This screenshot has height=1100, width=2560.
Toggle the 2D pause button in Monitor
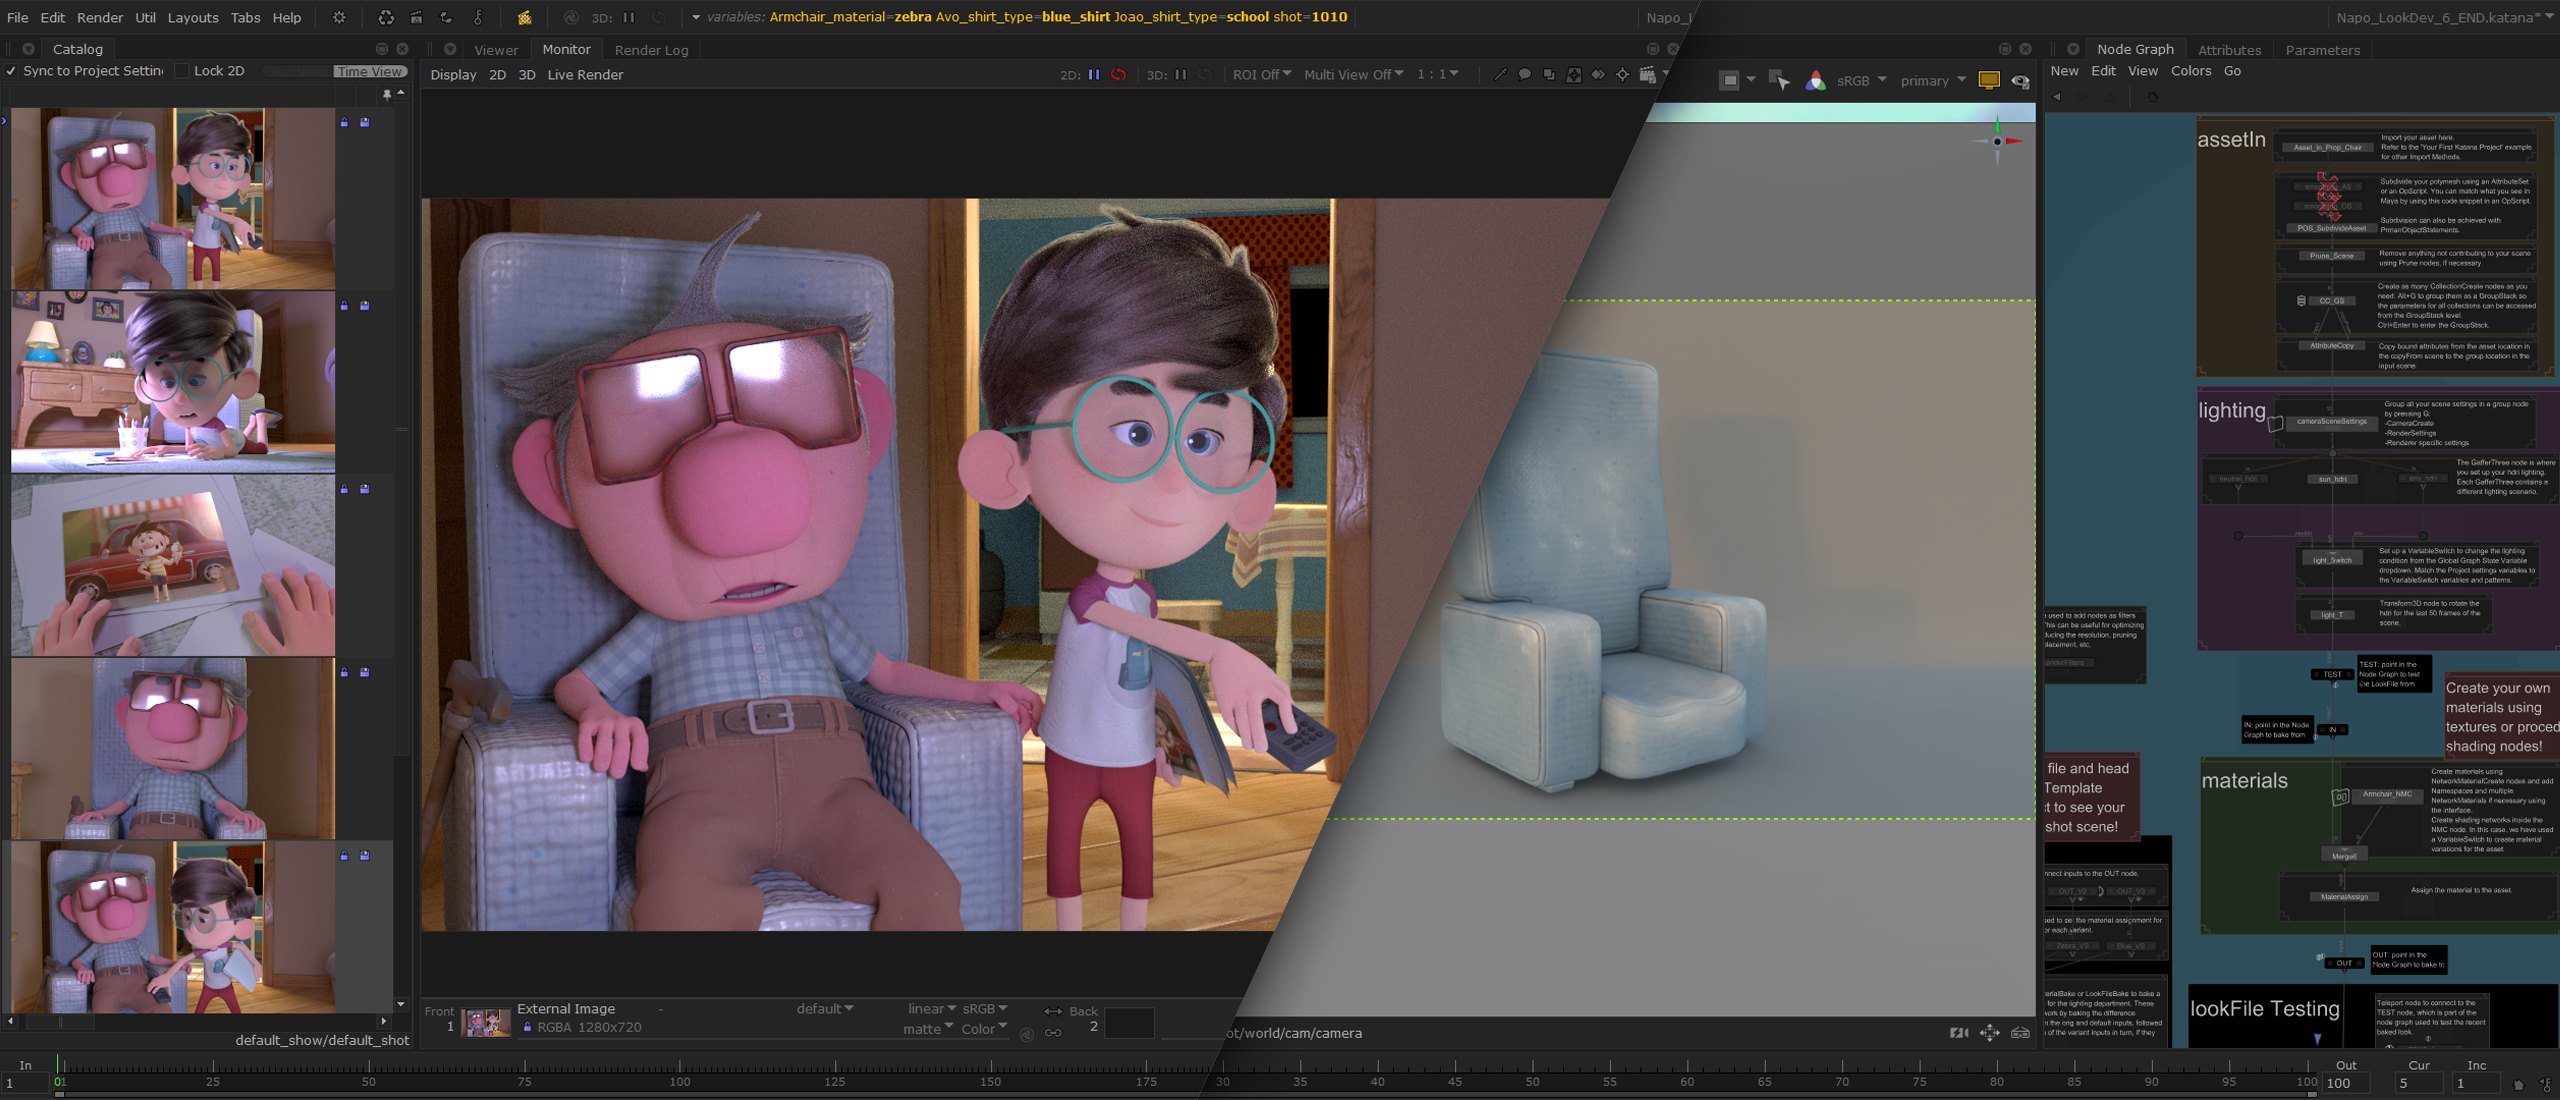point(1094,75)
